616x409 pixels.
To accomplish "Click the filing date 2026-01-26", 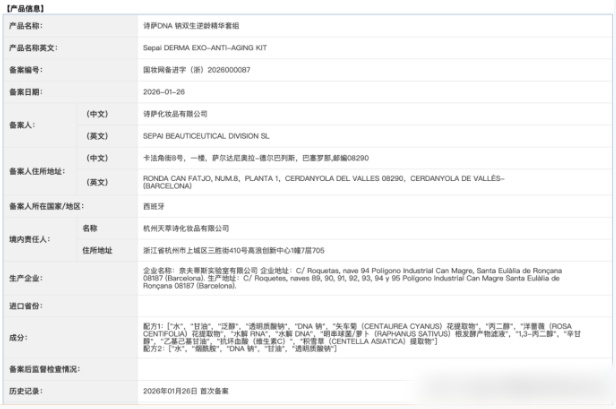I will [164, 92].
